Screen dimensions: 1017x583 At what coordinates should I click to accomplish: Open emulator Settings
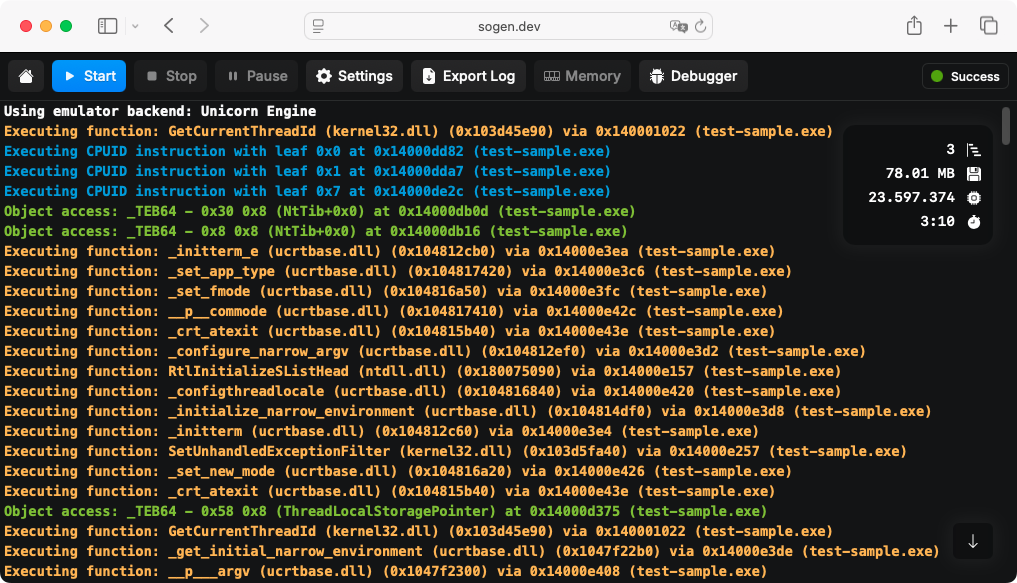coord(354,77)
